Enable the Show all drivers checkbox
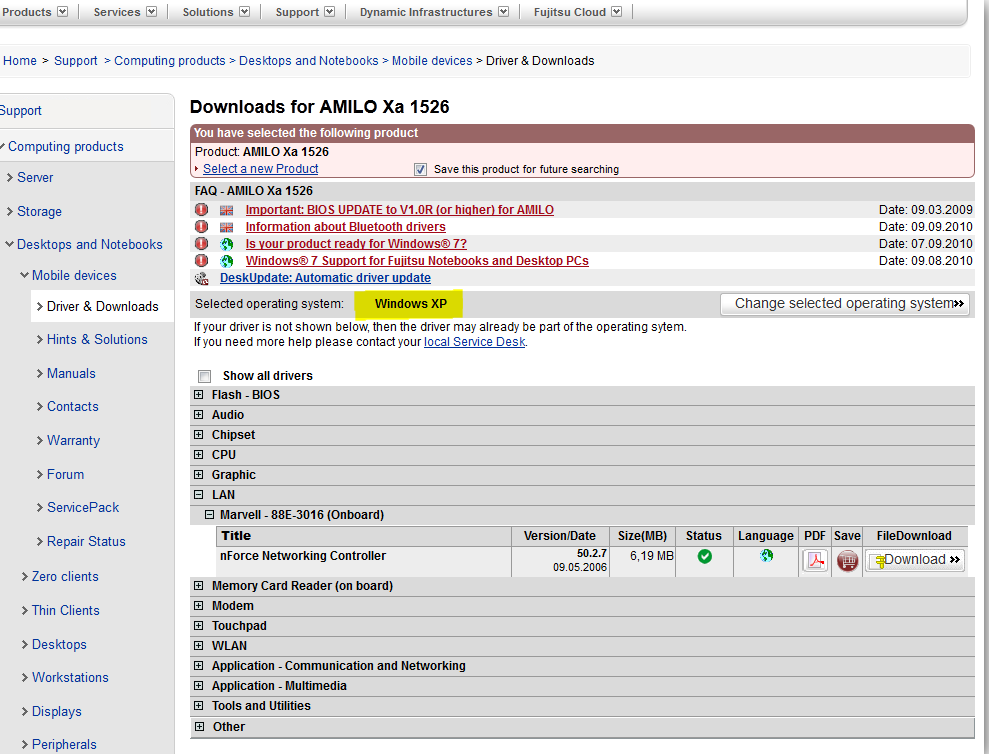 [x=204, y=376]
